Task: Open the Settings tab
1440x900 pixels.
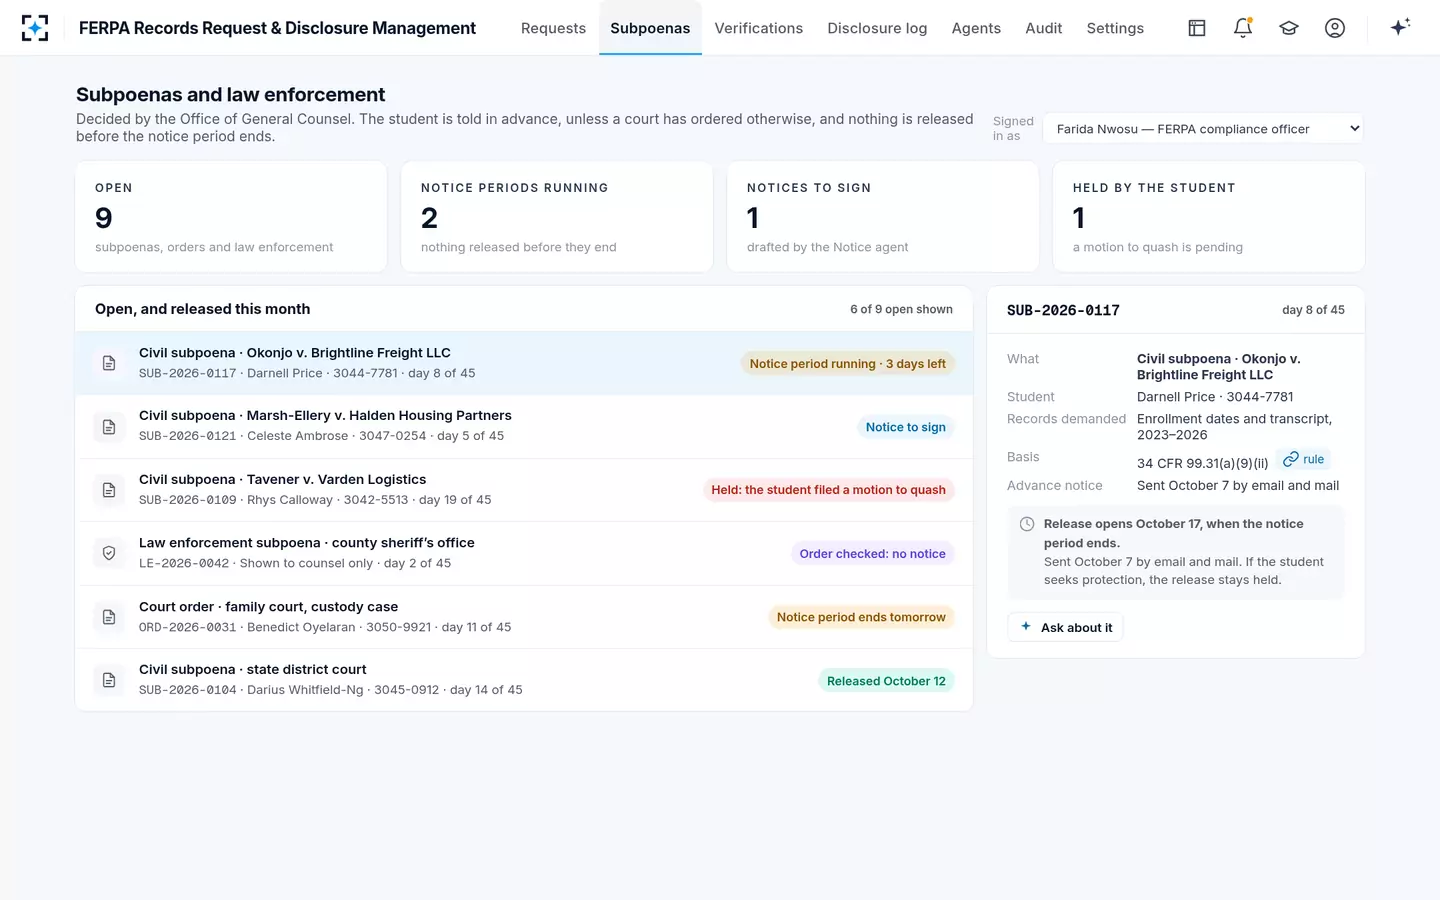Action: 1115,28
